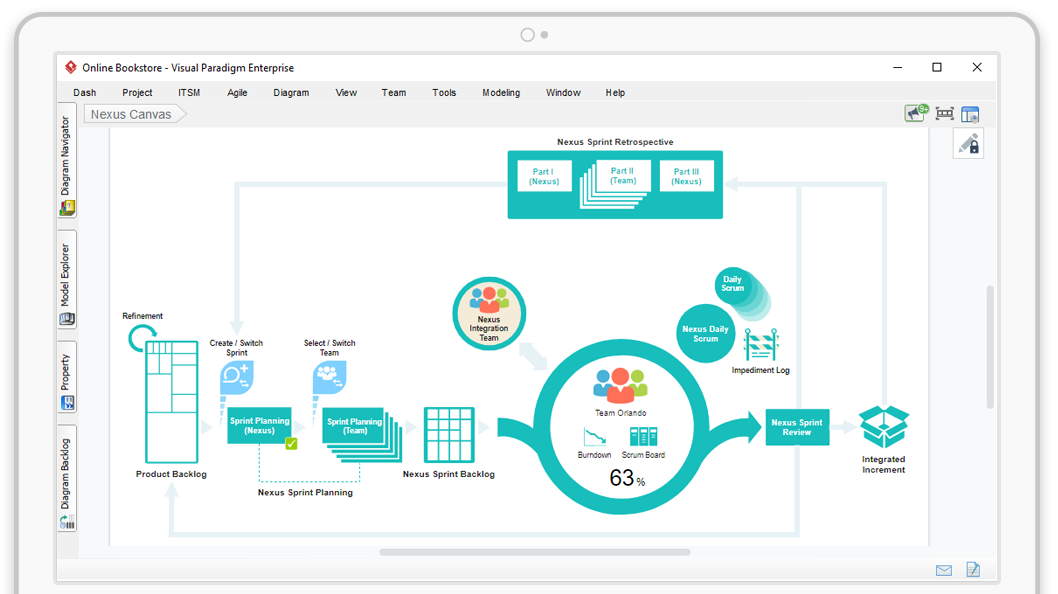Viewport: 1058px width, 594px height.
Task: Open the Scrum Board icon
Action: [x=642, y=436]
